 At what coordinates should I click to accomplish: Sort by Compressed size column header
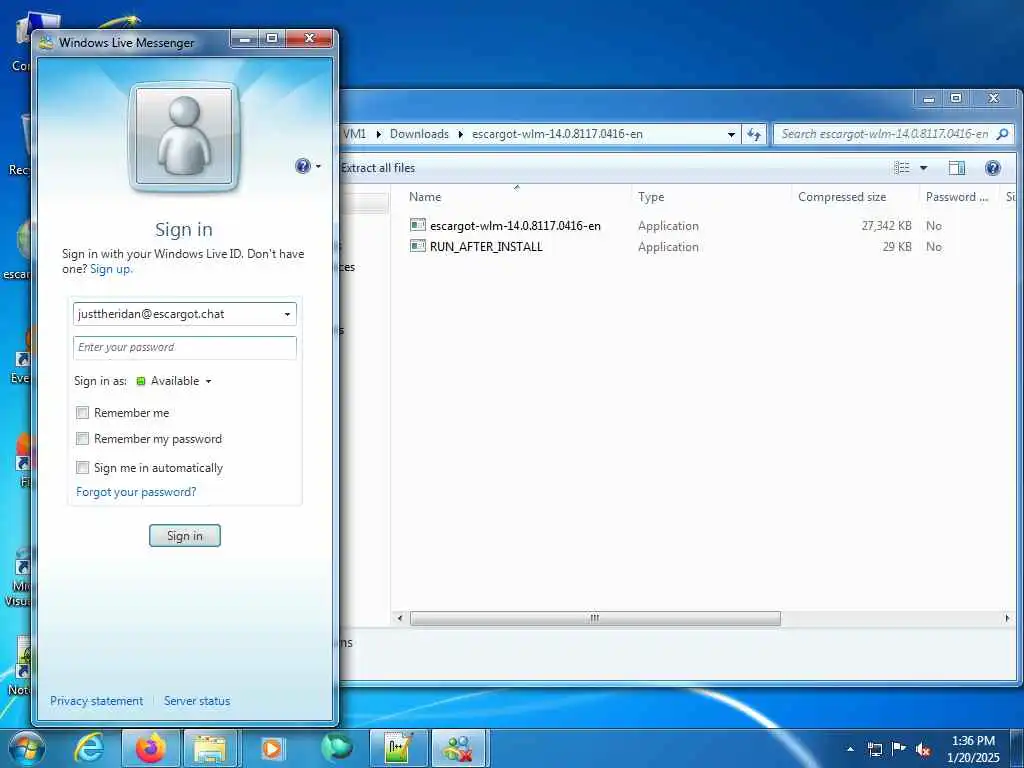(842, 197)
